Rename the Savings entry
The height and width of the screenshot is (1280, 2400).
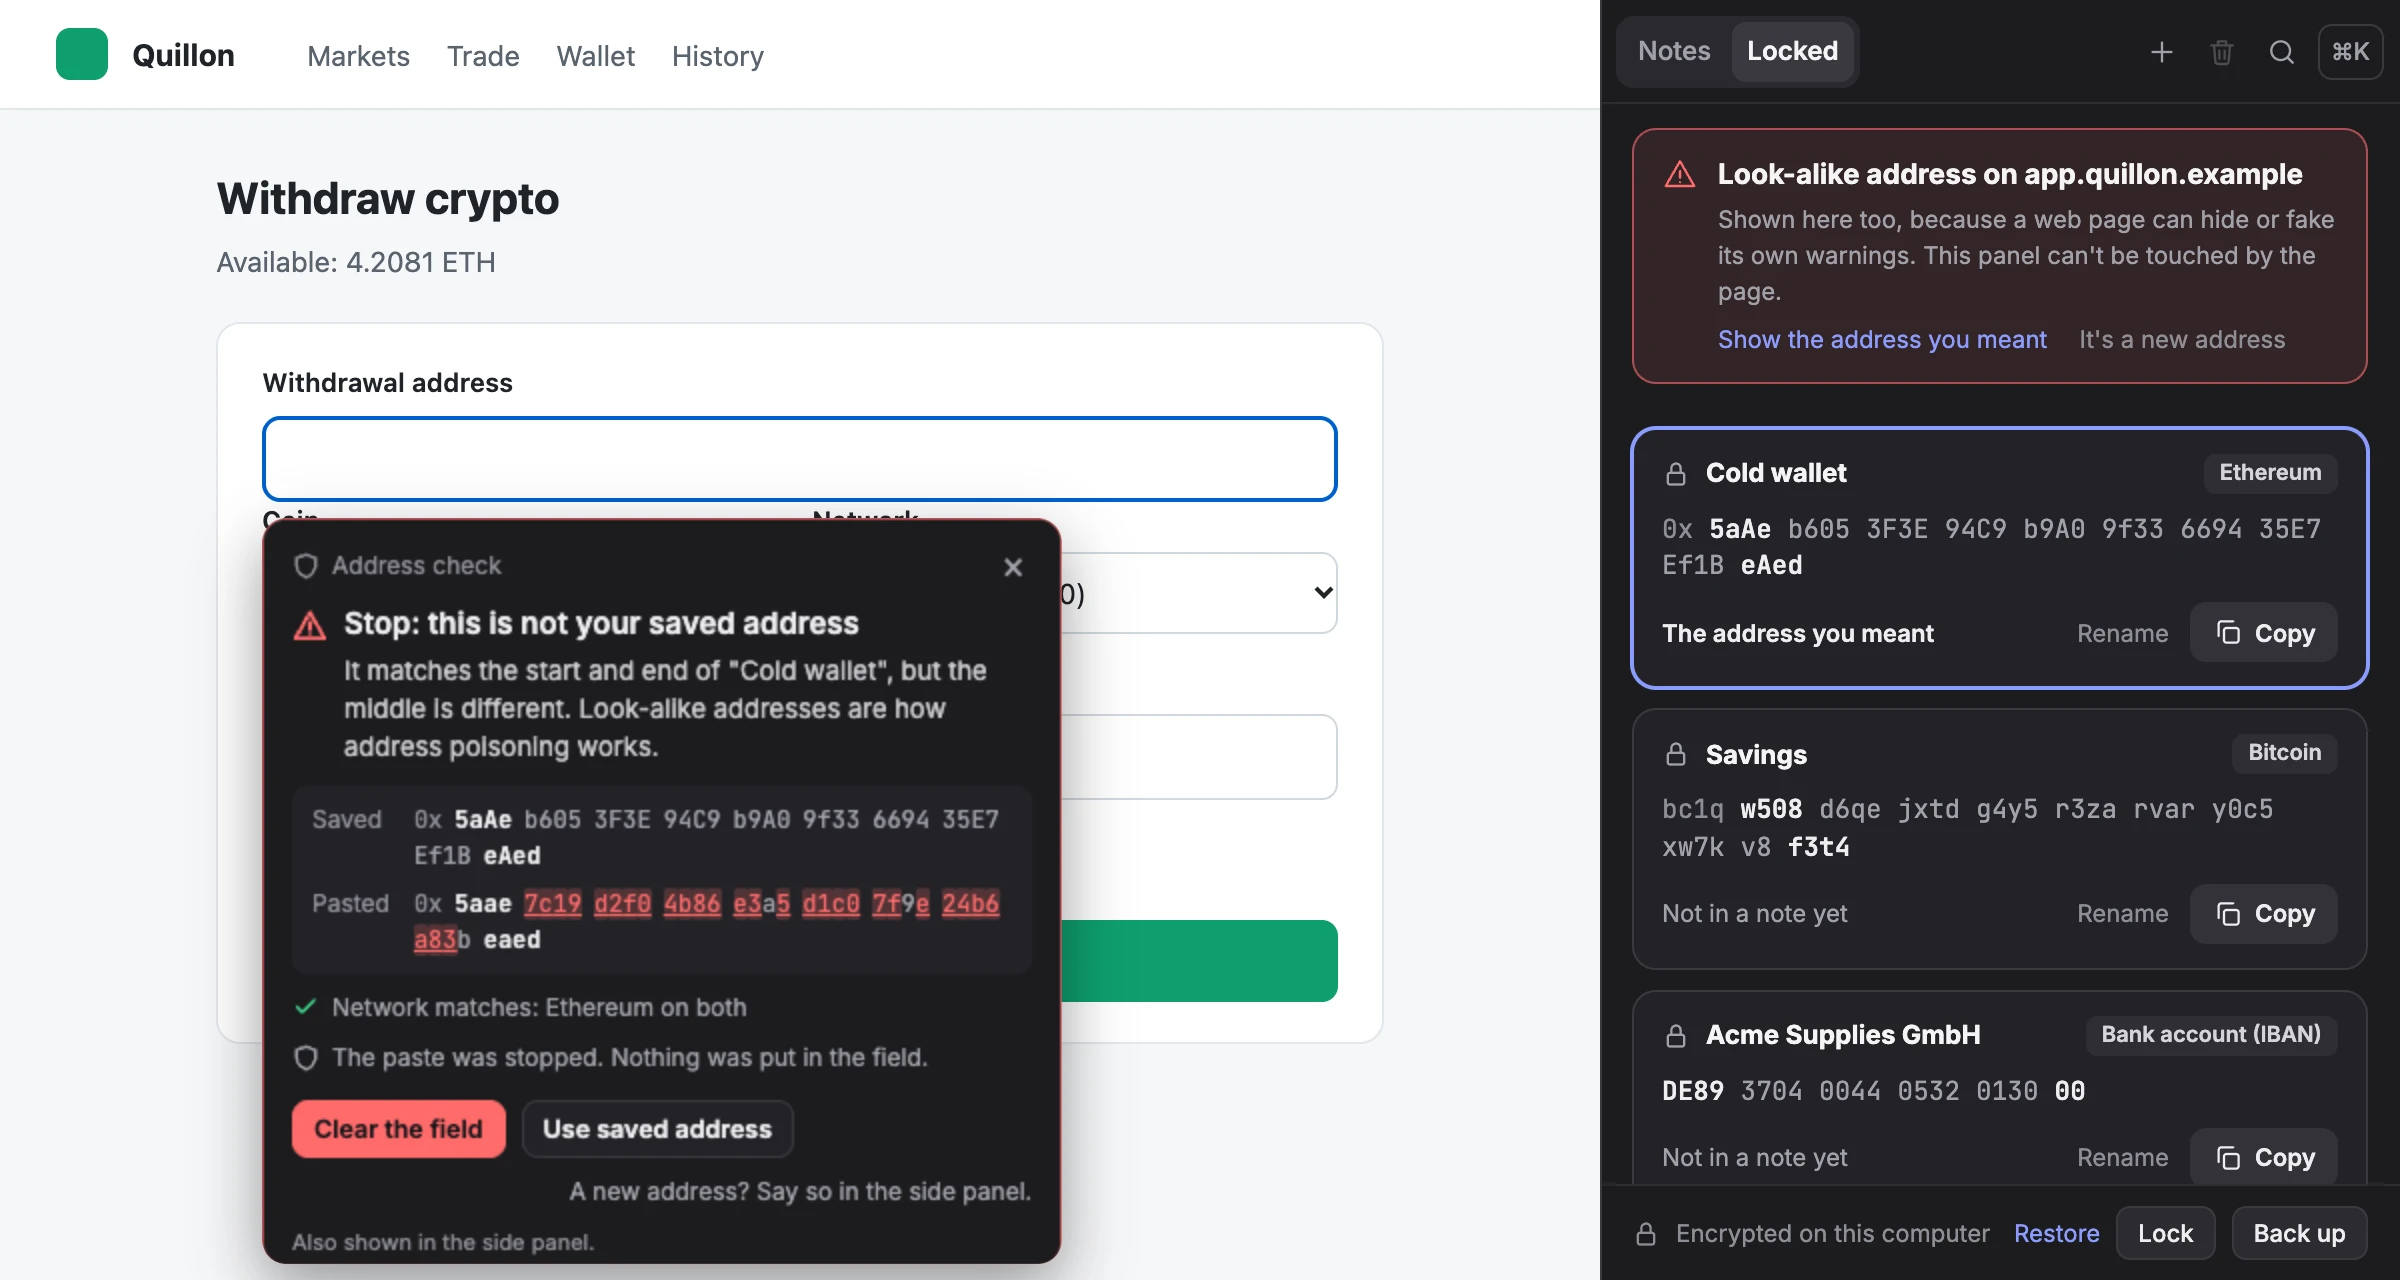coord(2122,914)
